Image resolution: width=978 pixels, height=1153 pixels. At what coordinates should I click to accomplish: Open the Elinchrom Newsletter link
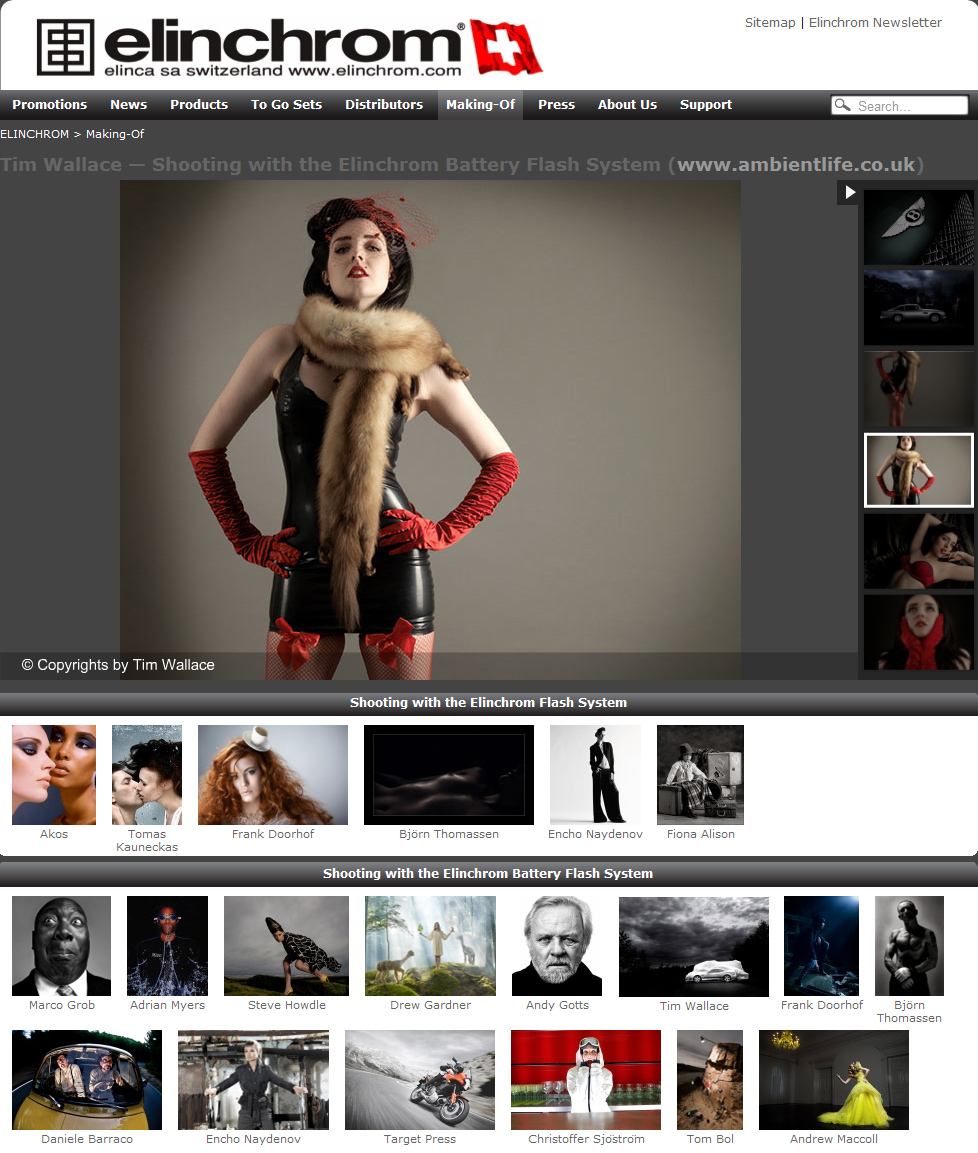875,23
